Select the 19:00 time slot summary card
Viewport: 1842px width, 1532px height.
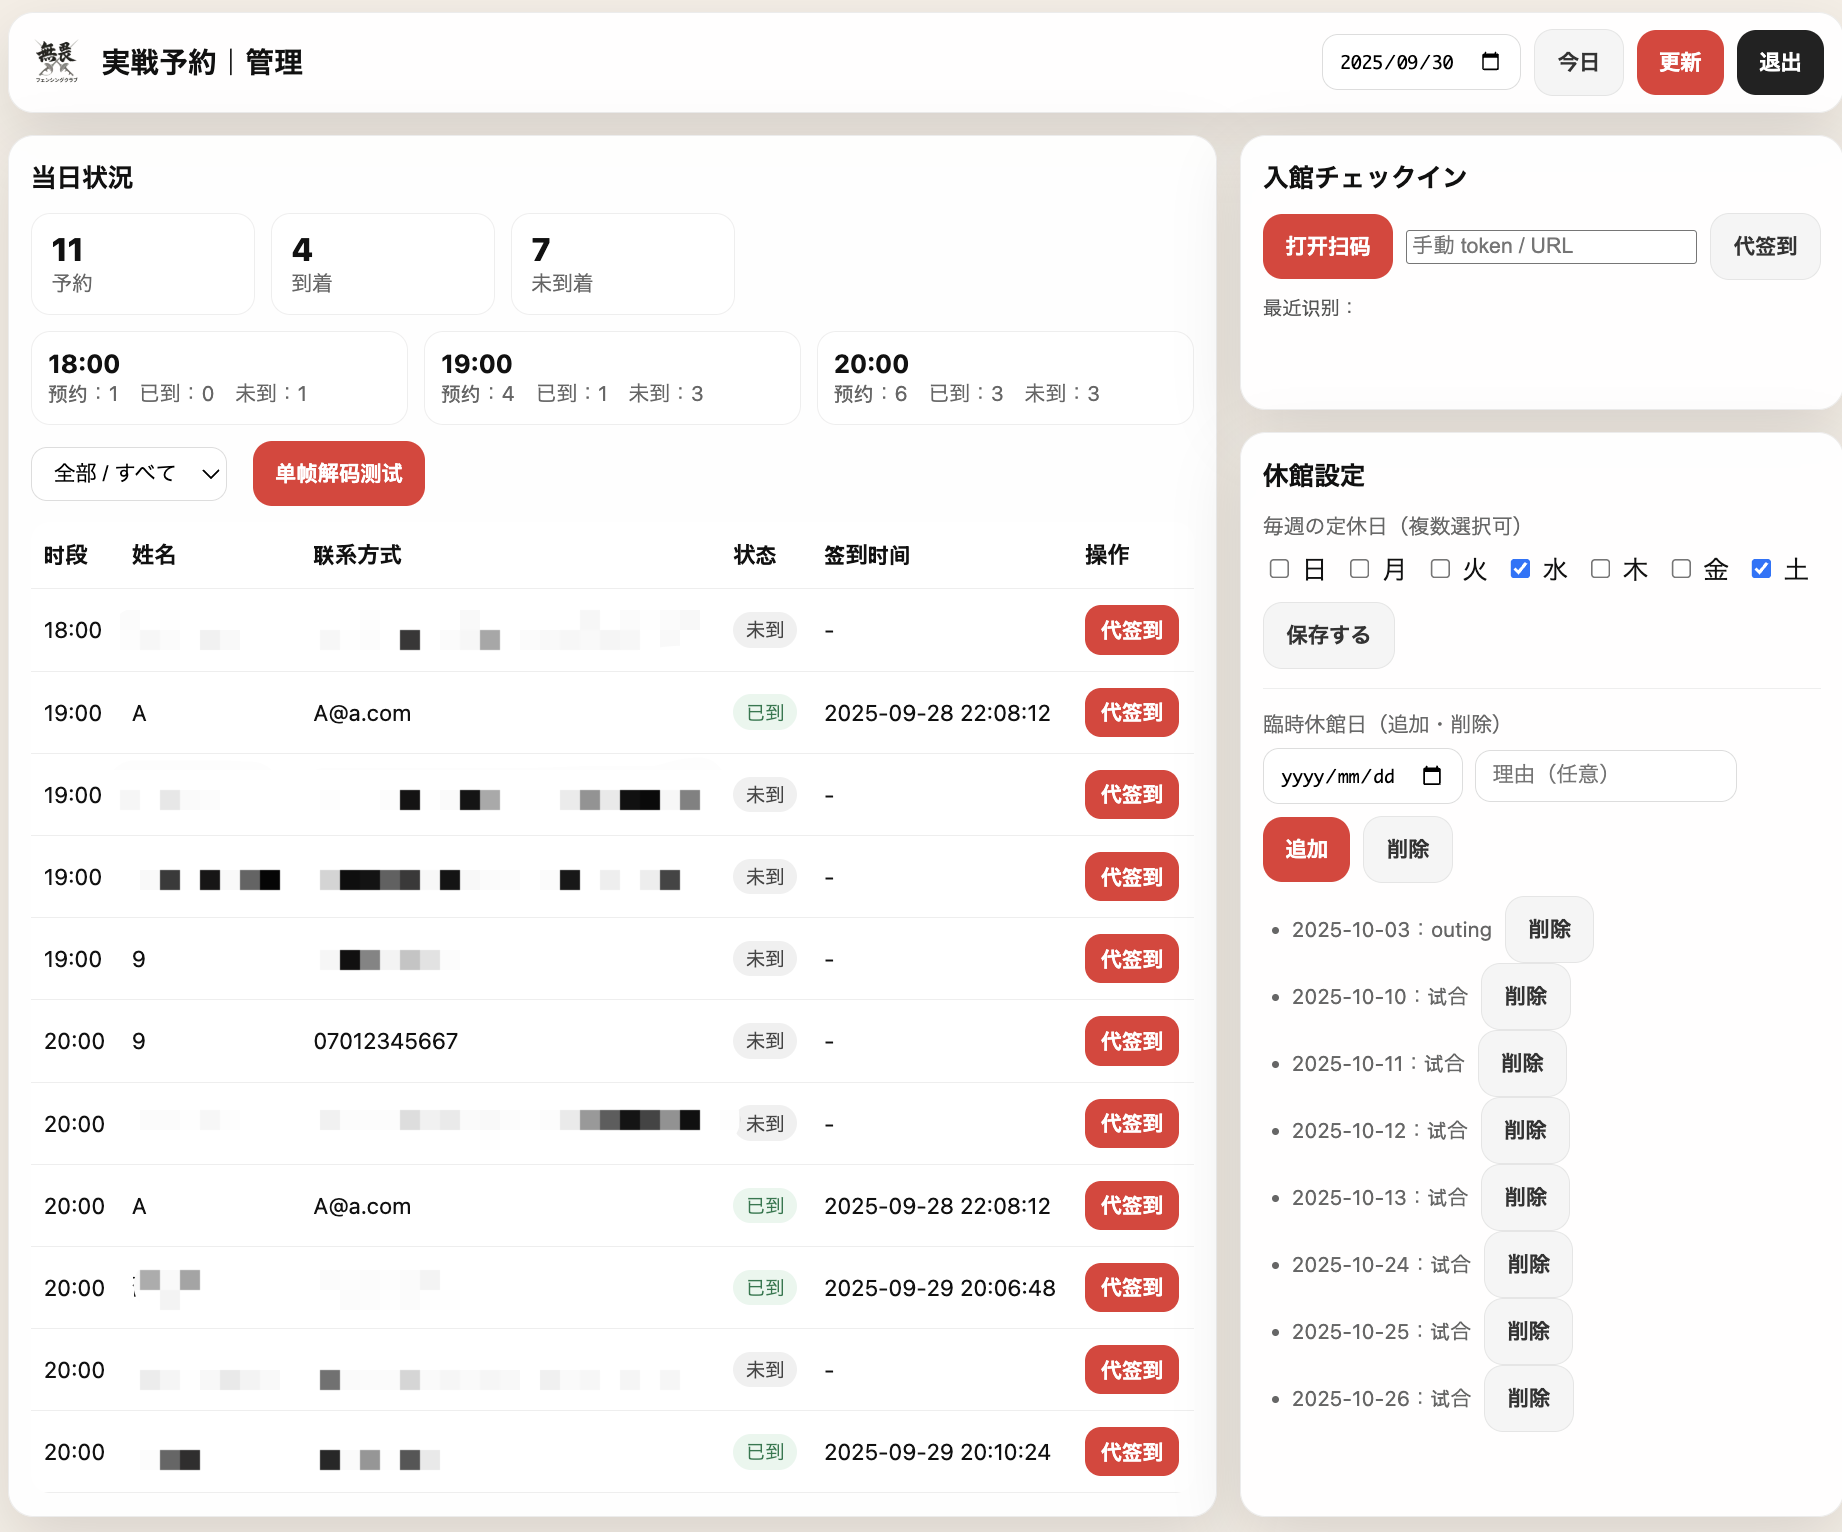pyautogui.click(x=612, y=378)
